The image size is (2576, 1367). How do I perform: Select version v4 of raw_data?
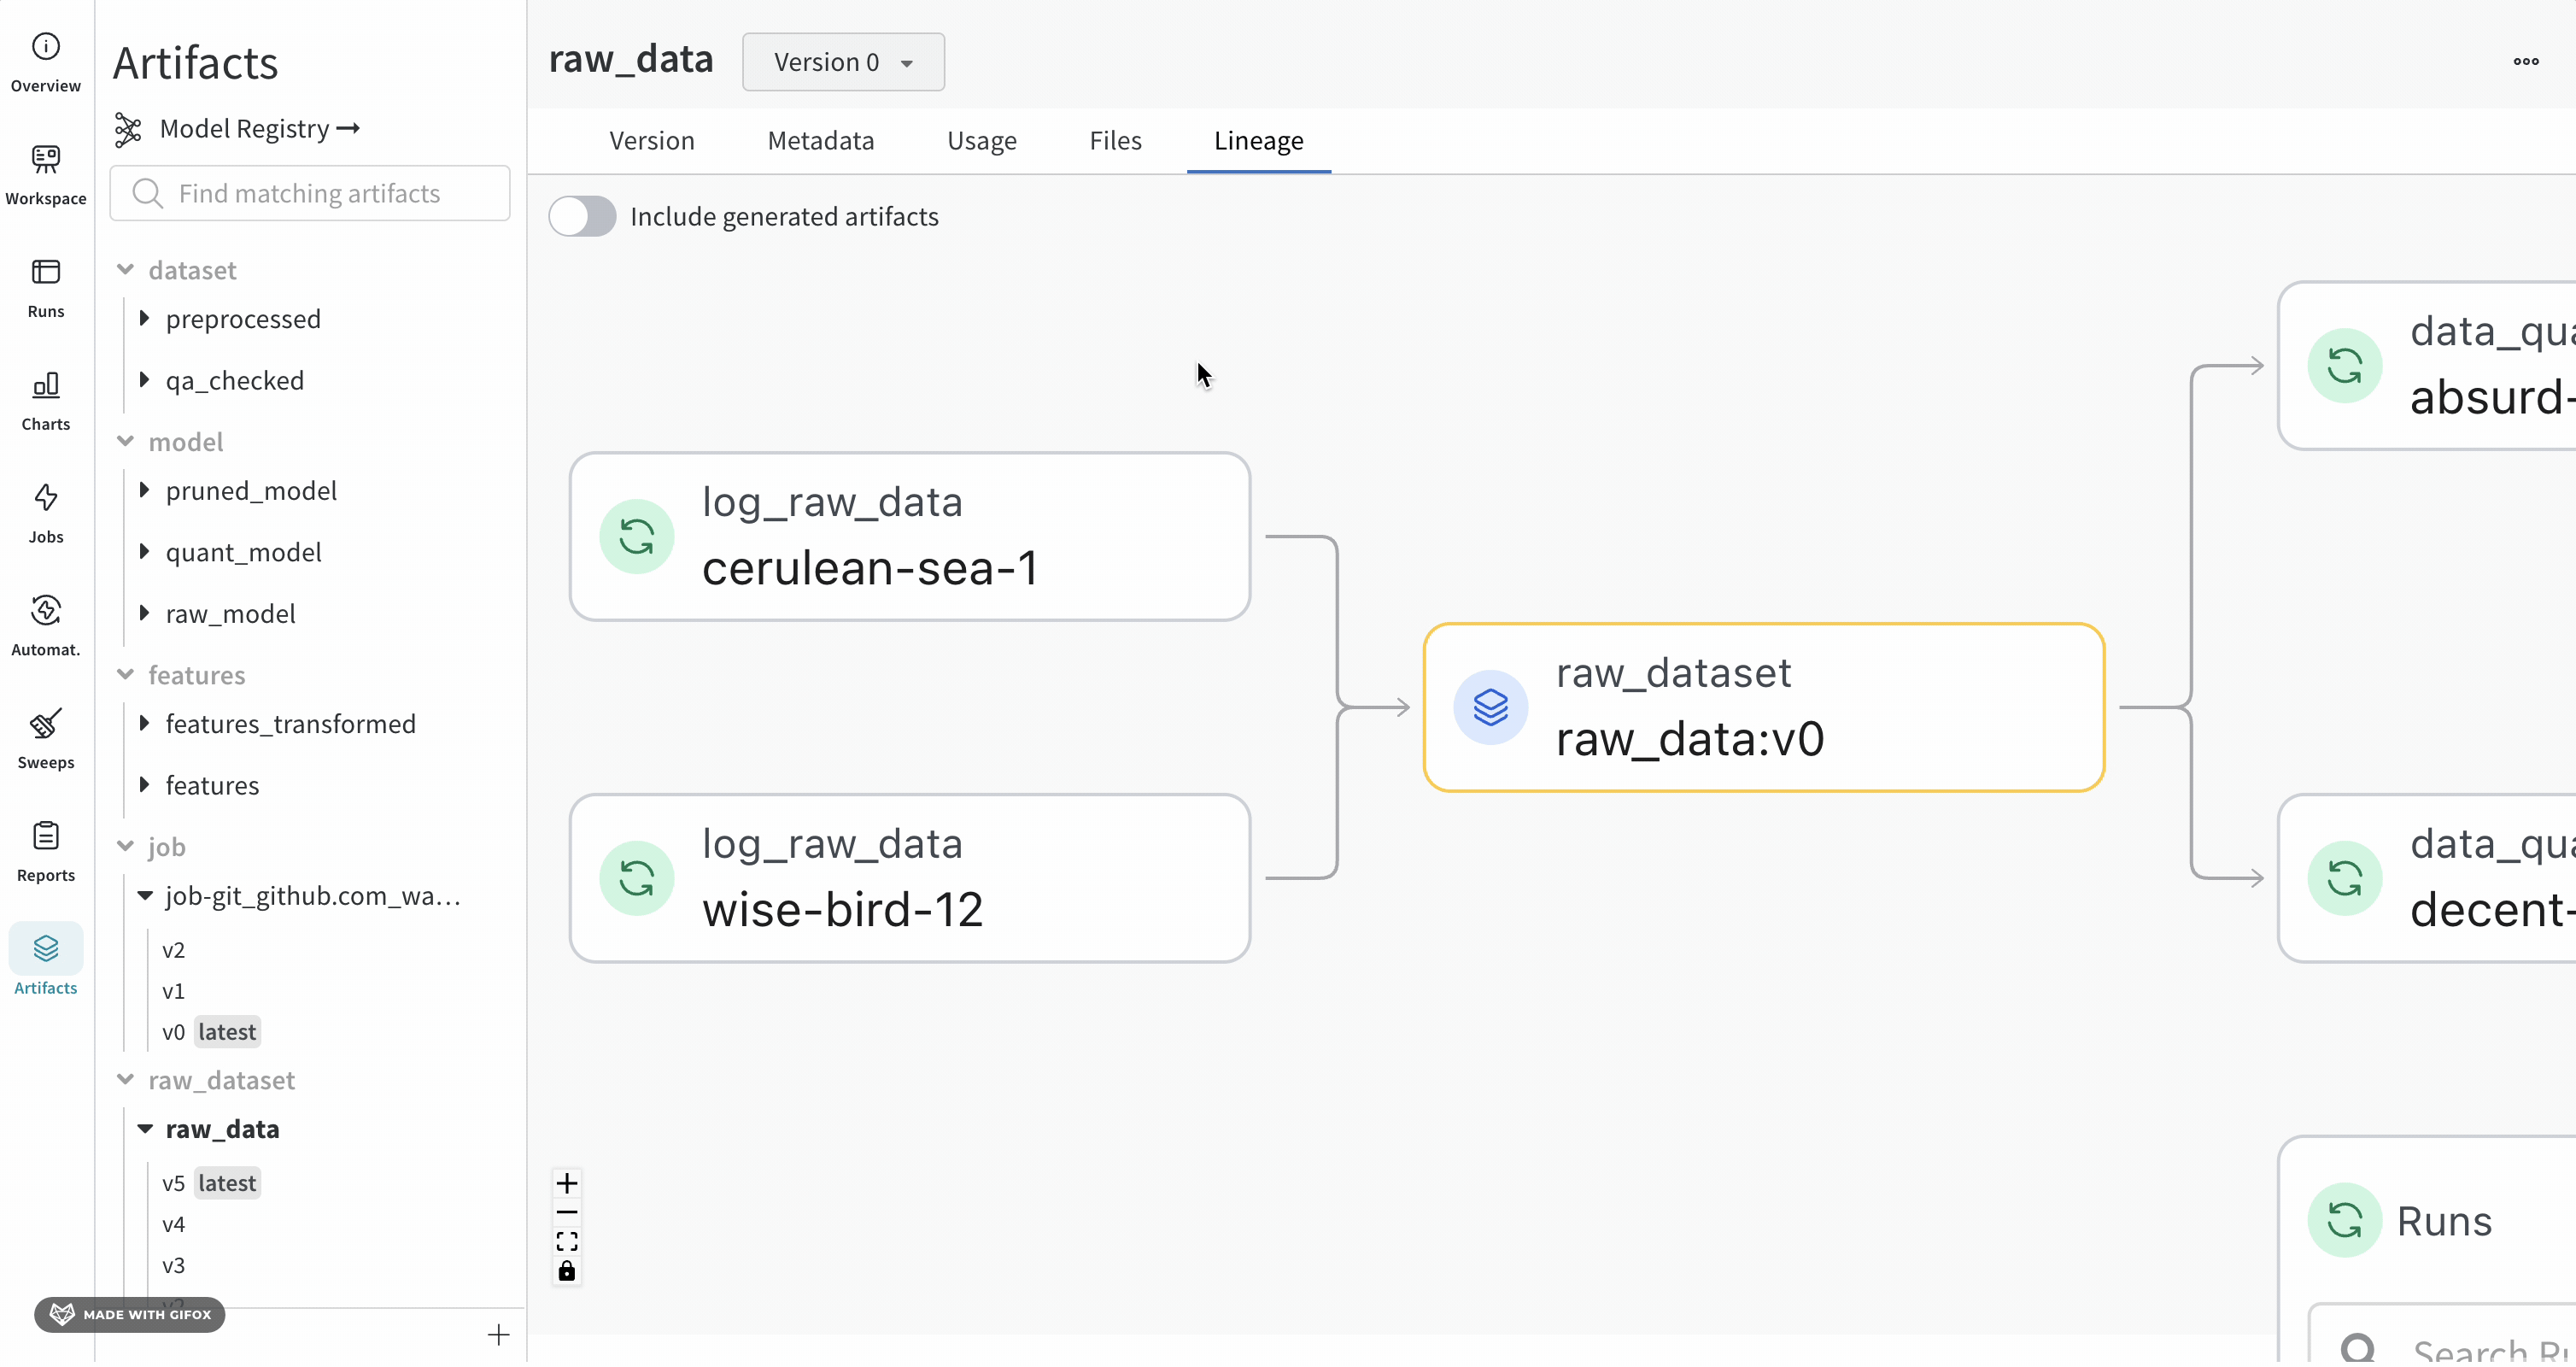pyautogui.click(x=173, y=1225)
